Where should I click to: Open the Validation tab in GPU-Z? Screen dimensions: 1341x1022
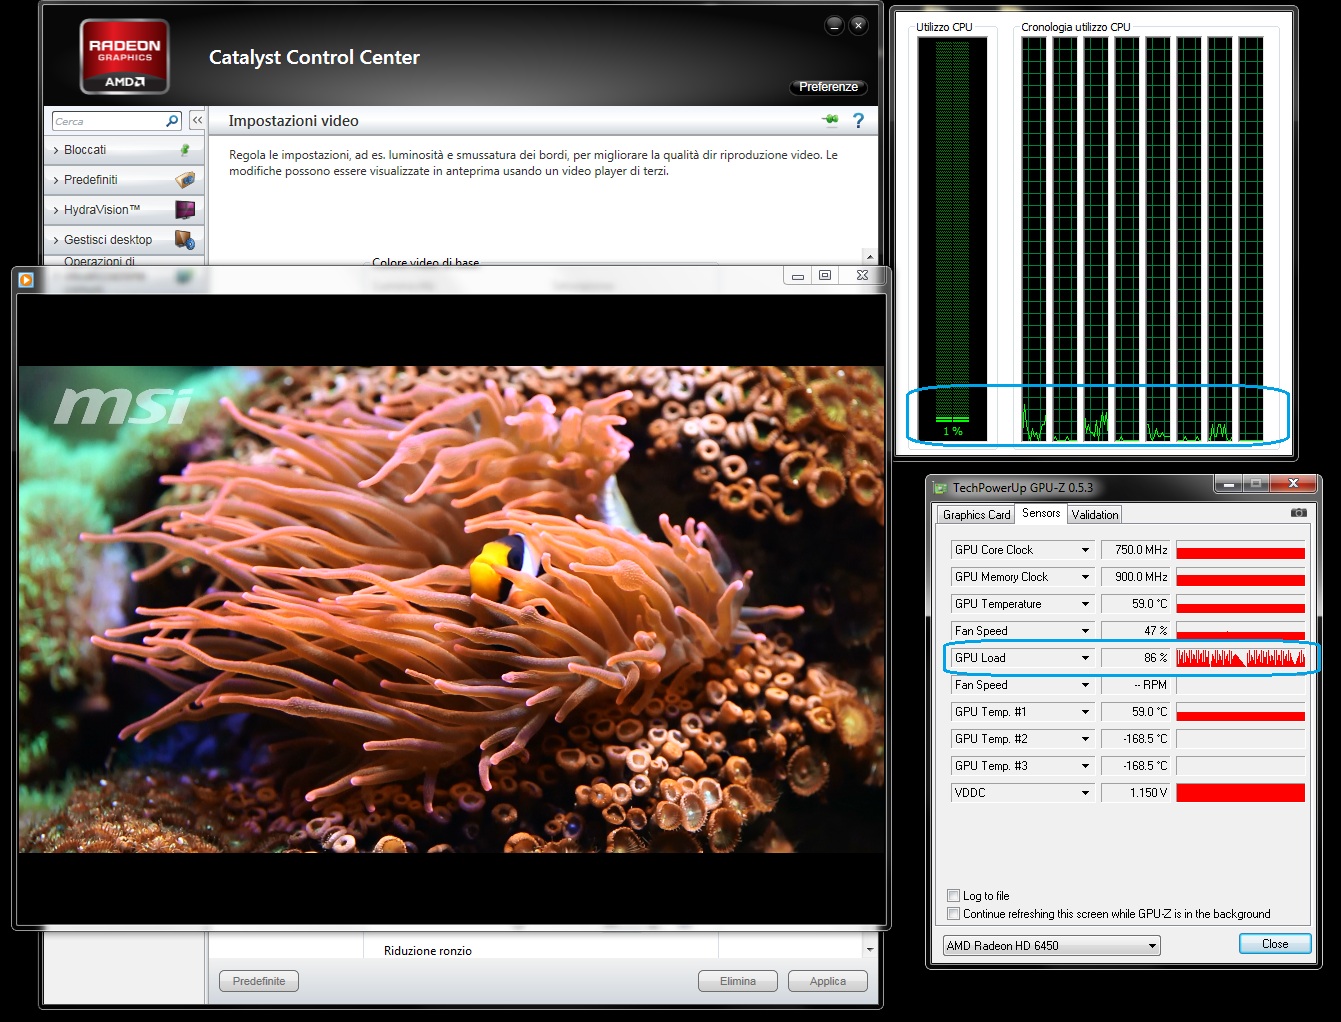point(1094,515)
